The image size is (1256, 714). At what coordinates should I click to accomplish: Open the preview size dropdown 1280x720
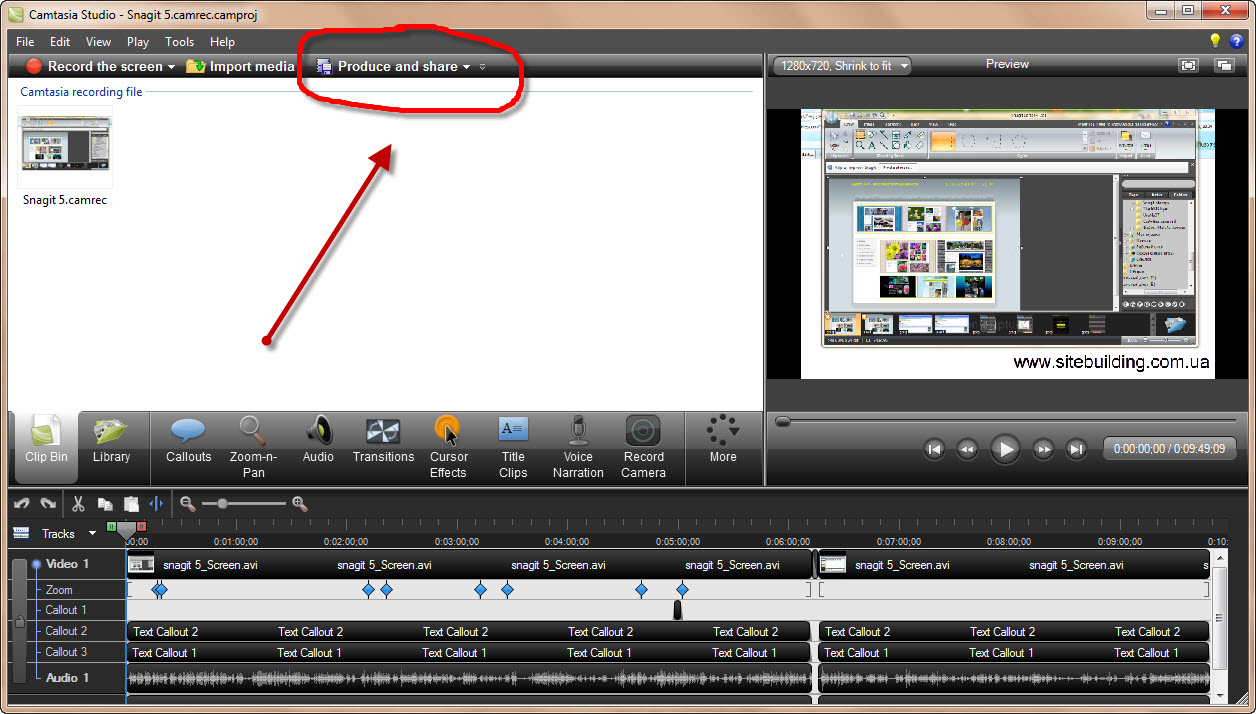[x=841, y=66]
